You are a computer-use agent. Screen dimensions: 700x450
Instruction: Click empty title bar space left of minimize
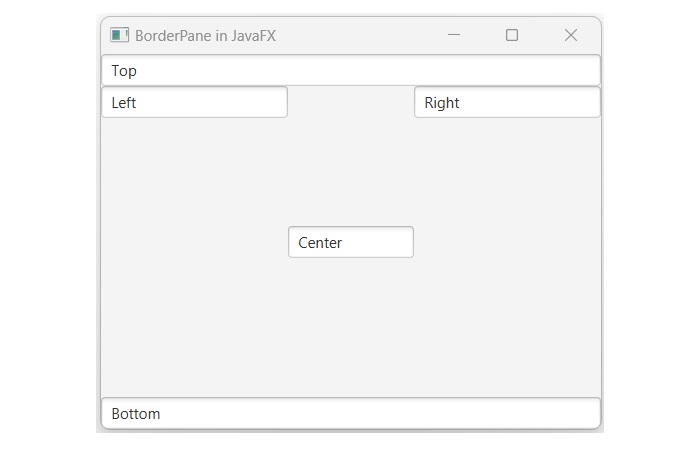360,35
